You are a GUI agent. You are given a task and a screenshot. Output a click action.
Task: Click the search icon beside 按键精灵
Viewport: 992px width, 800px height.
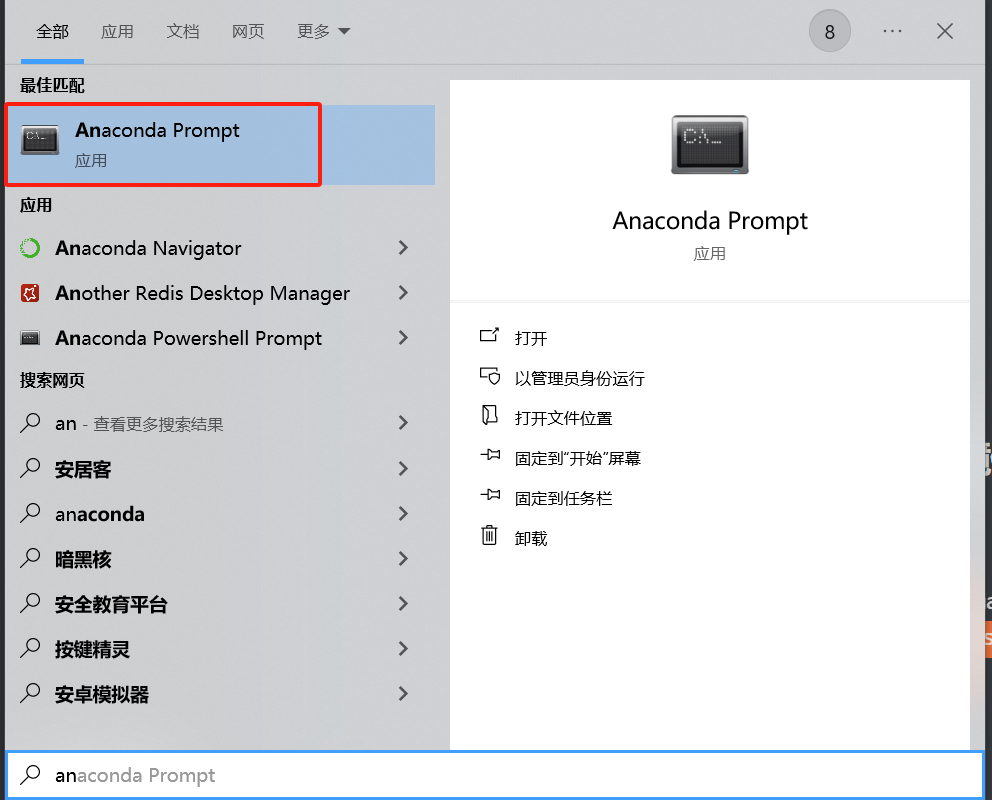[30, 648]
